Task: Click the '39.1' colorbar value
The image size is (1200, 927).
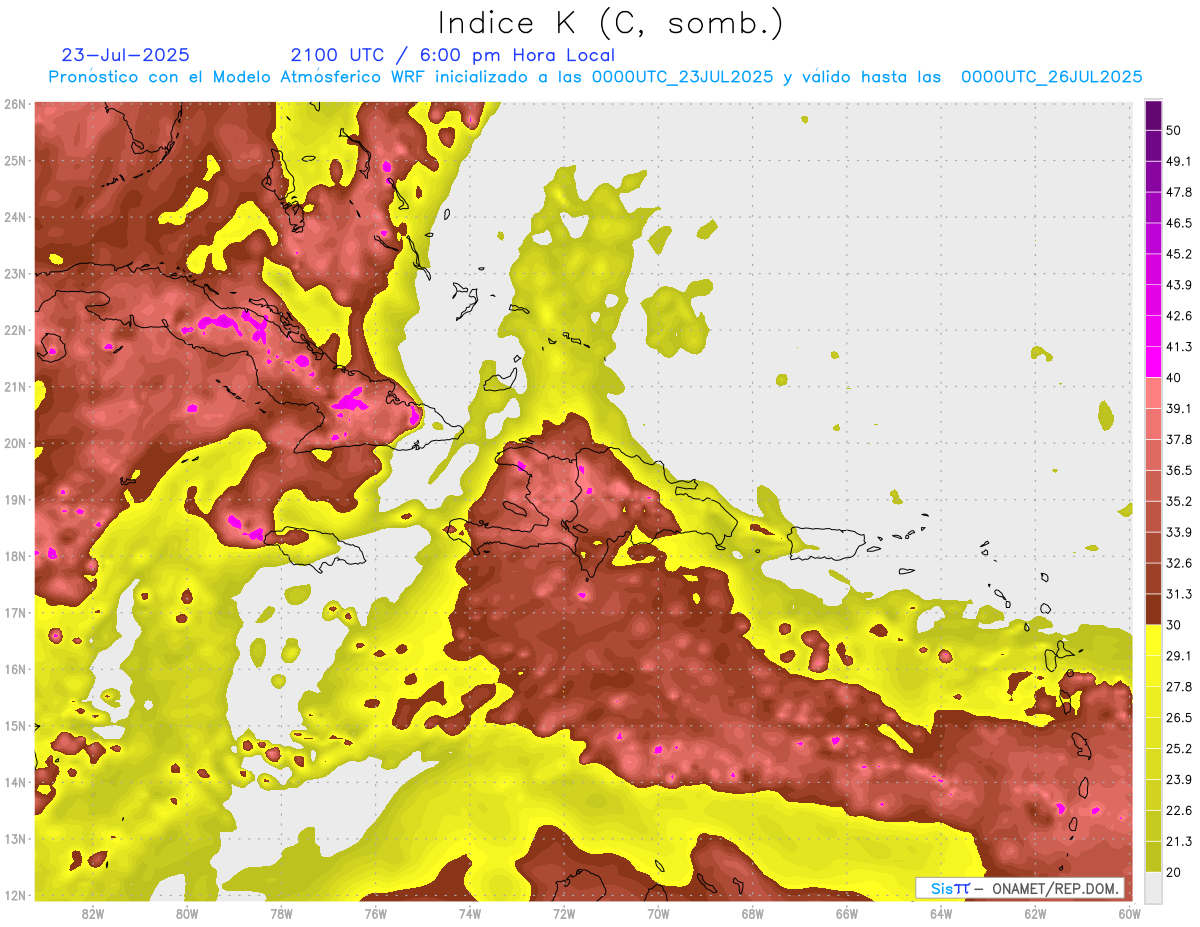Action: [1178, 408]
